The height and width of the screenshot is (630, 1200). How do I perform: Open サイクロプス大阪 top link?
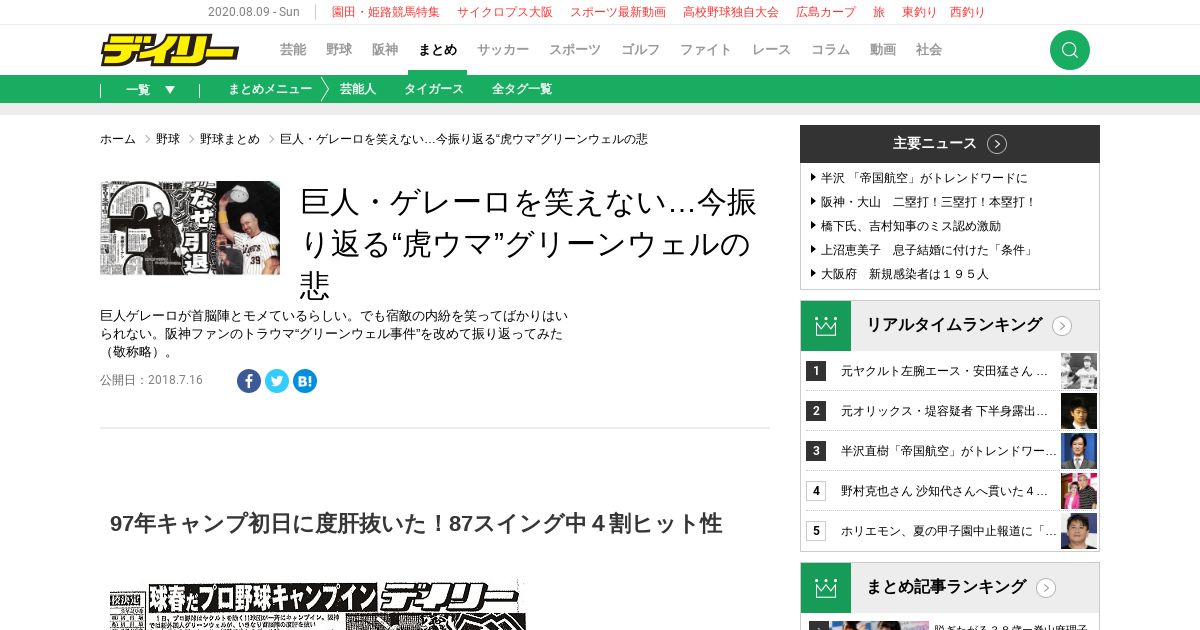(x=505, y=12)
